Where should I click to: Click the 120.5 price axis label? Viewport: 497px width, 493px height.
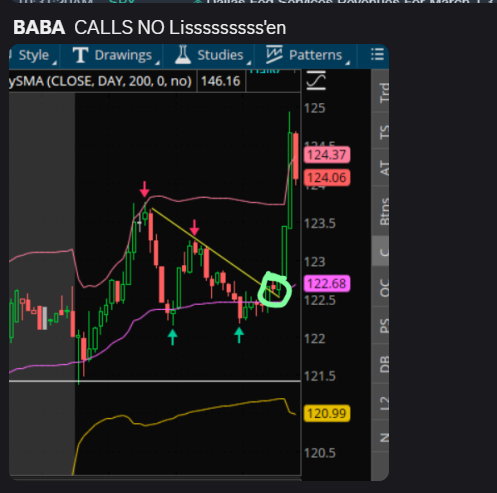pos(320,453)
